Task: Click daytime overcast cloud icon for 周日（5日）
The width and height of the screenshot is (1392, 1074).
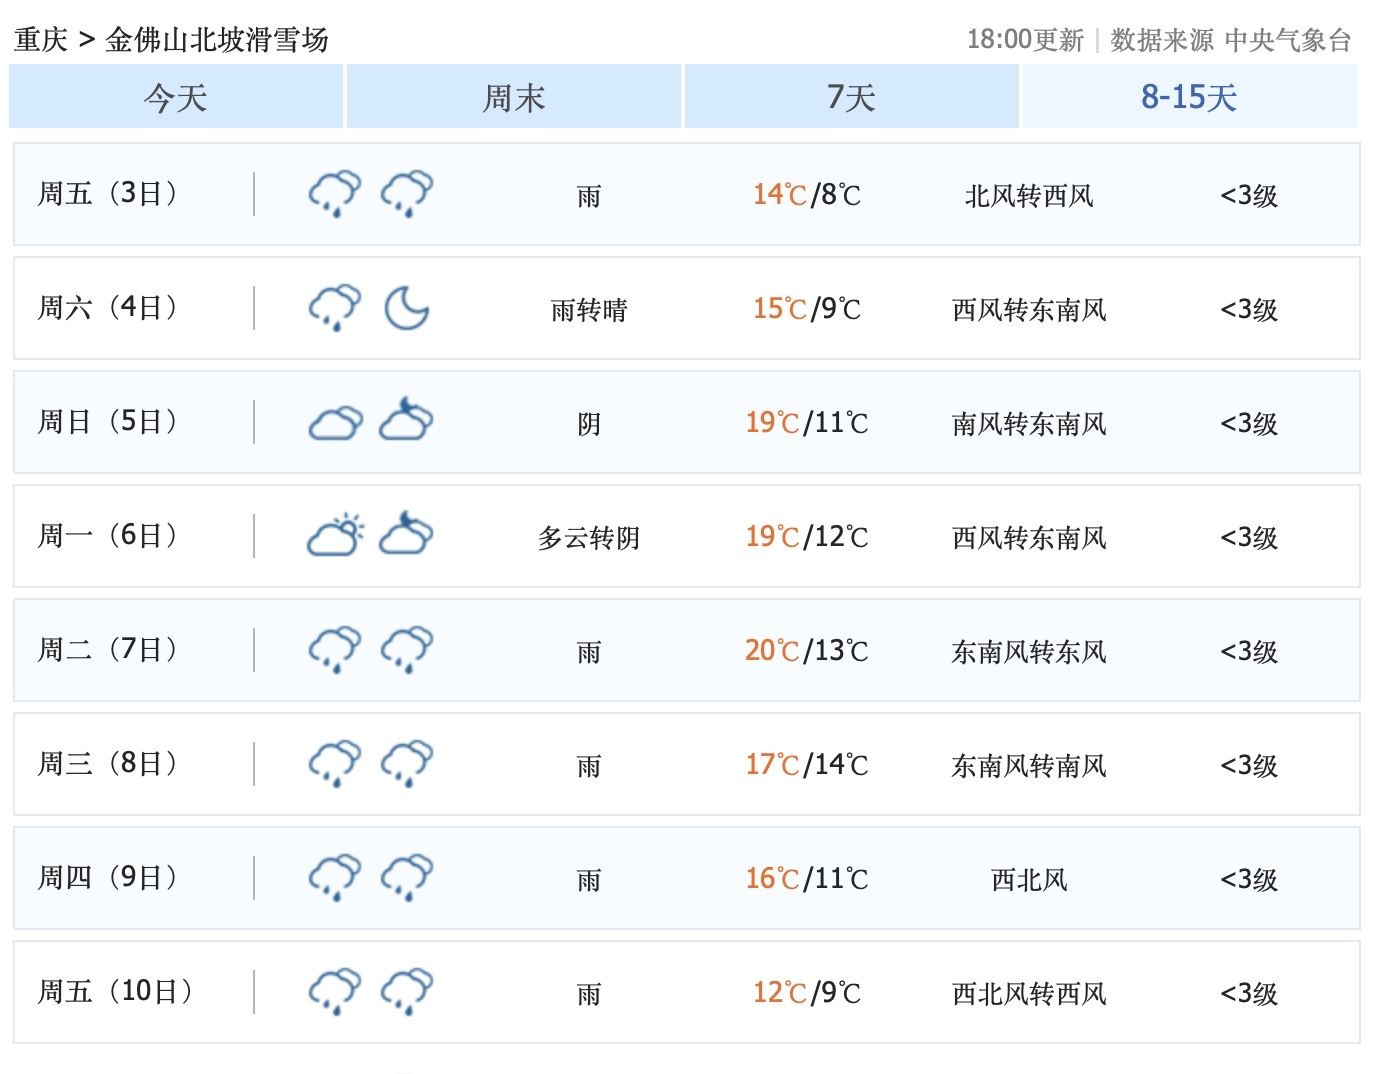Action: [x=335, y=423]
